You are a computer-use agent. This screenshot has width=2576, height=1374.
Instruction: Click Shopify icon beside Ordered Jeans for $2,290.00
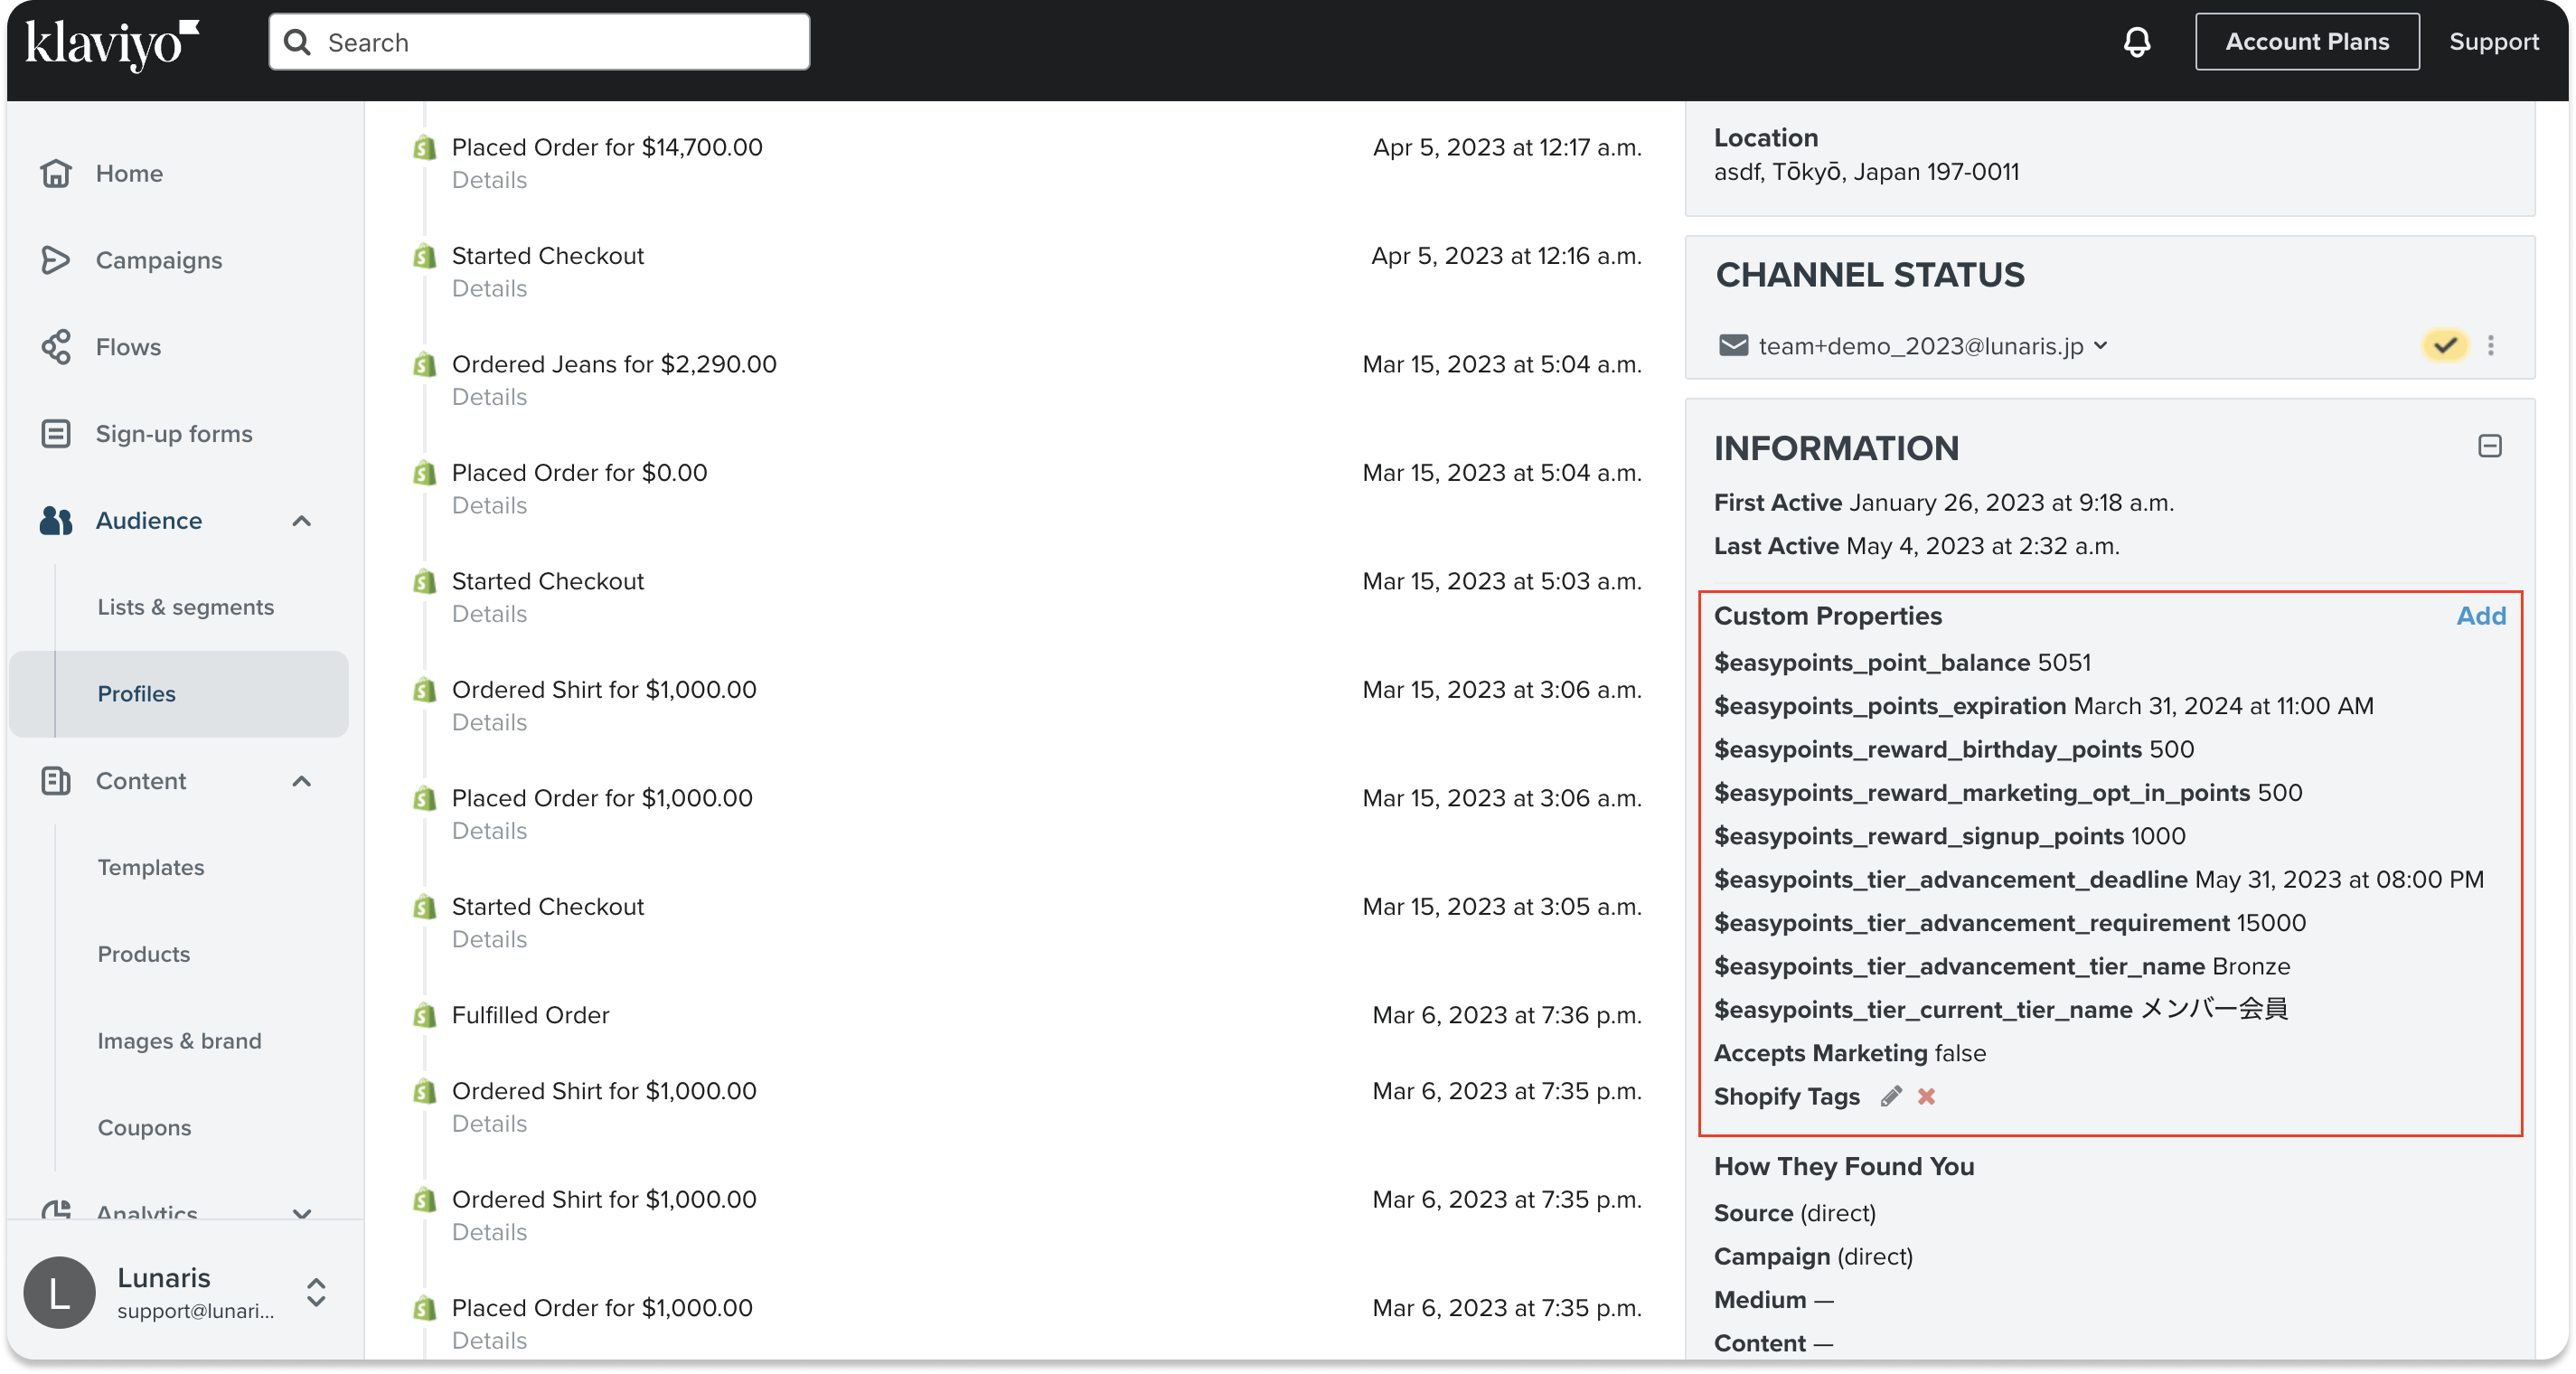[425, 365]
